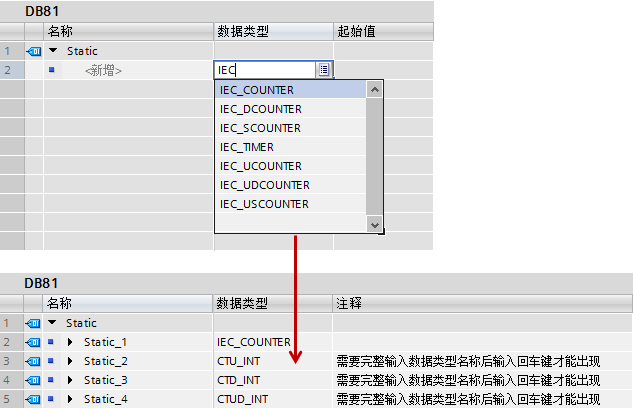Click the dropdown scrollbar down arrow
The image size is (633, 409).
pyautogui.click(x=375, y=224)
